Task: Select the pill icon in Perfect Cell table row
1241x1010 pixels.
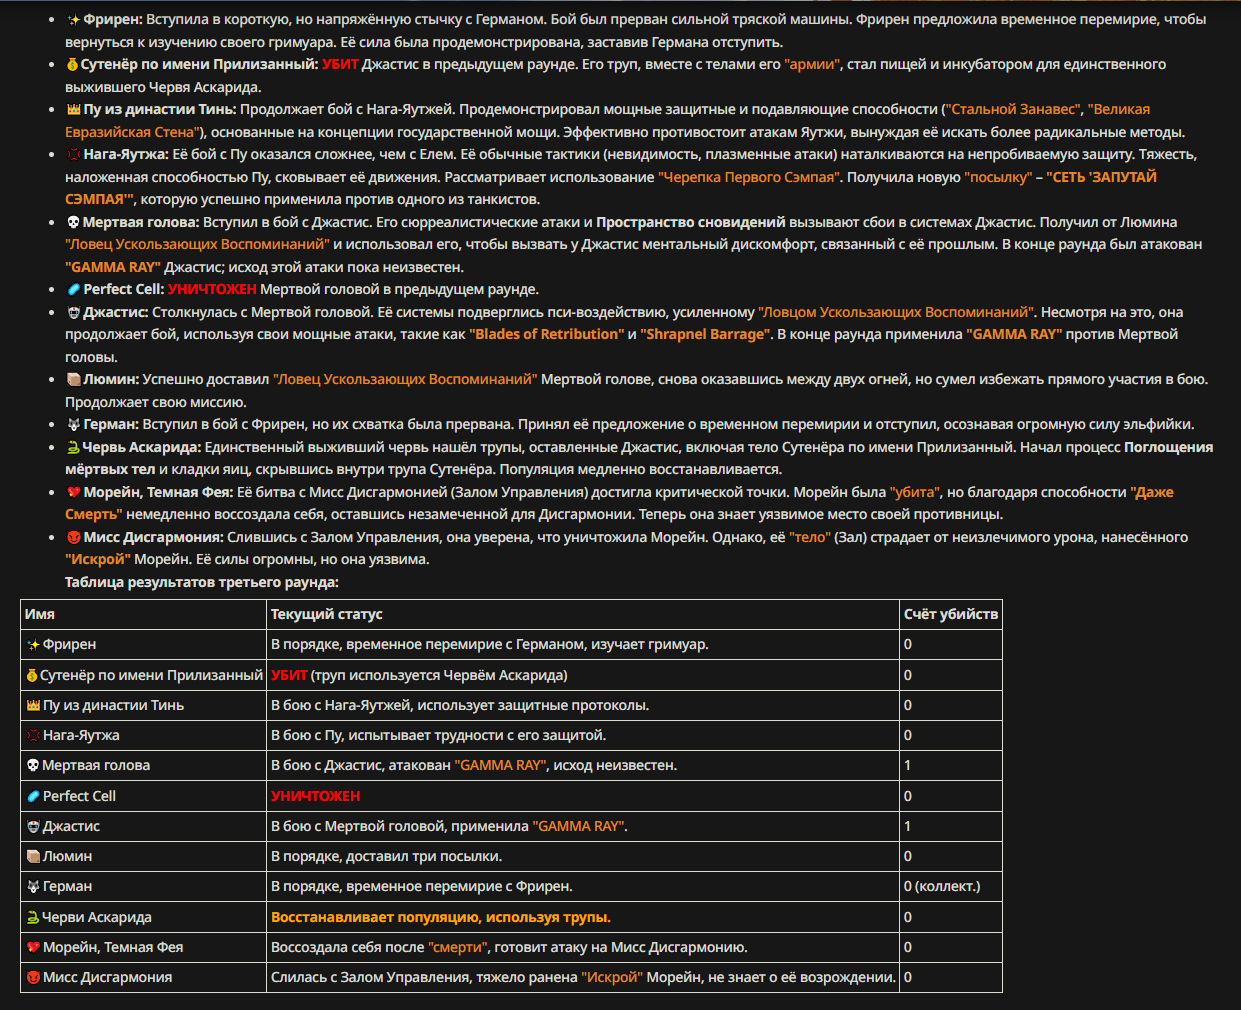Action: [33, 797]
